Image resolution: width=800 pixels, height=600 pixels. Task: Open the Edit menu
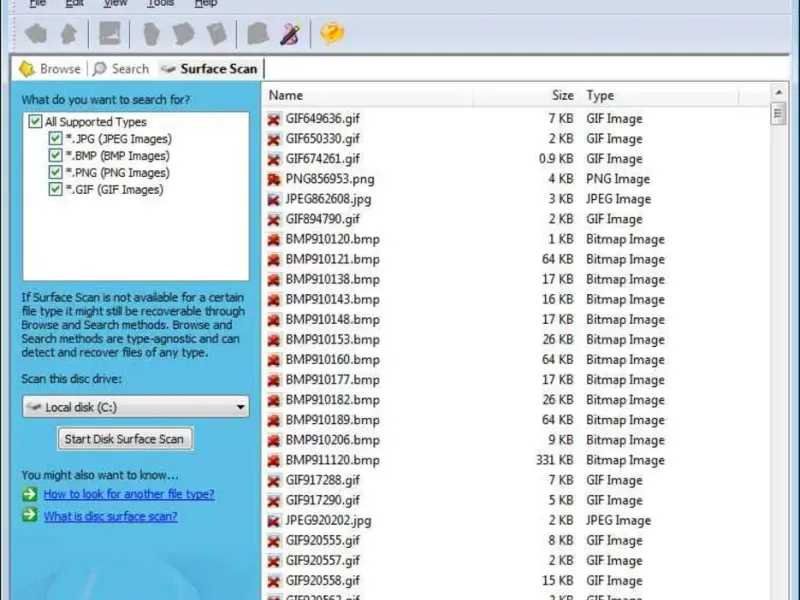[x=74, y=3]
